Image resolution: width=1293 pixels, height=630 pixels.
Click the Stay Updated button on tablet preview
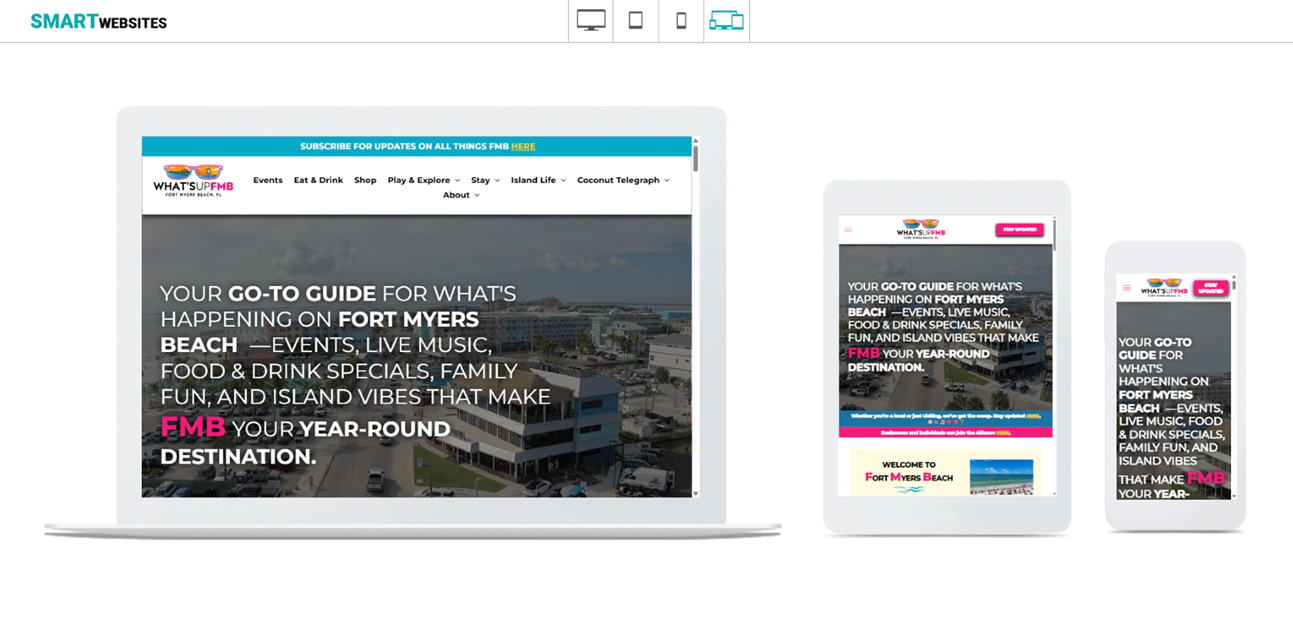tap(1021, 229)
